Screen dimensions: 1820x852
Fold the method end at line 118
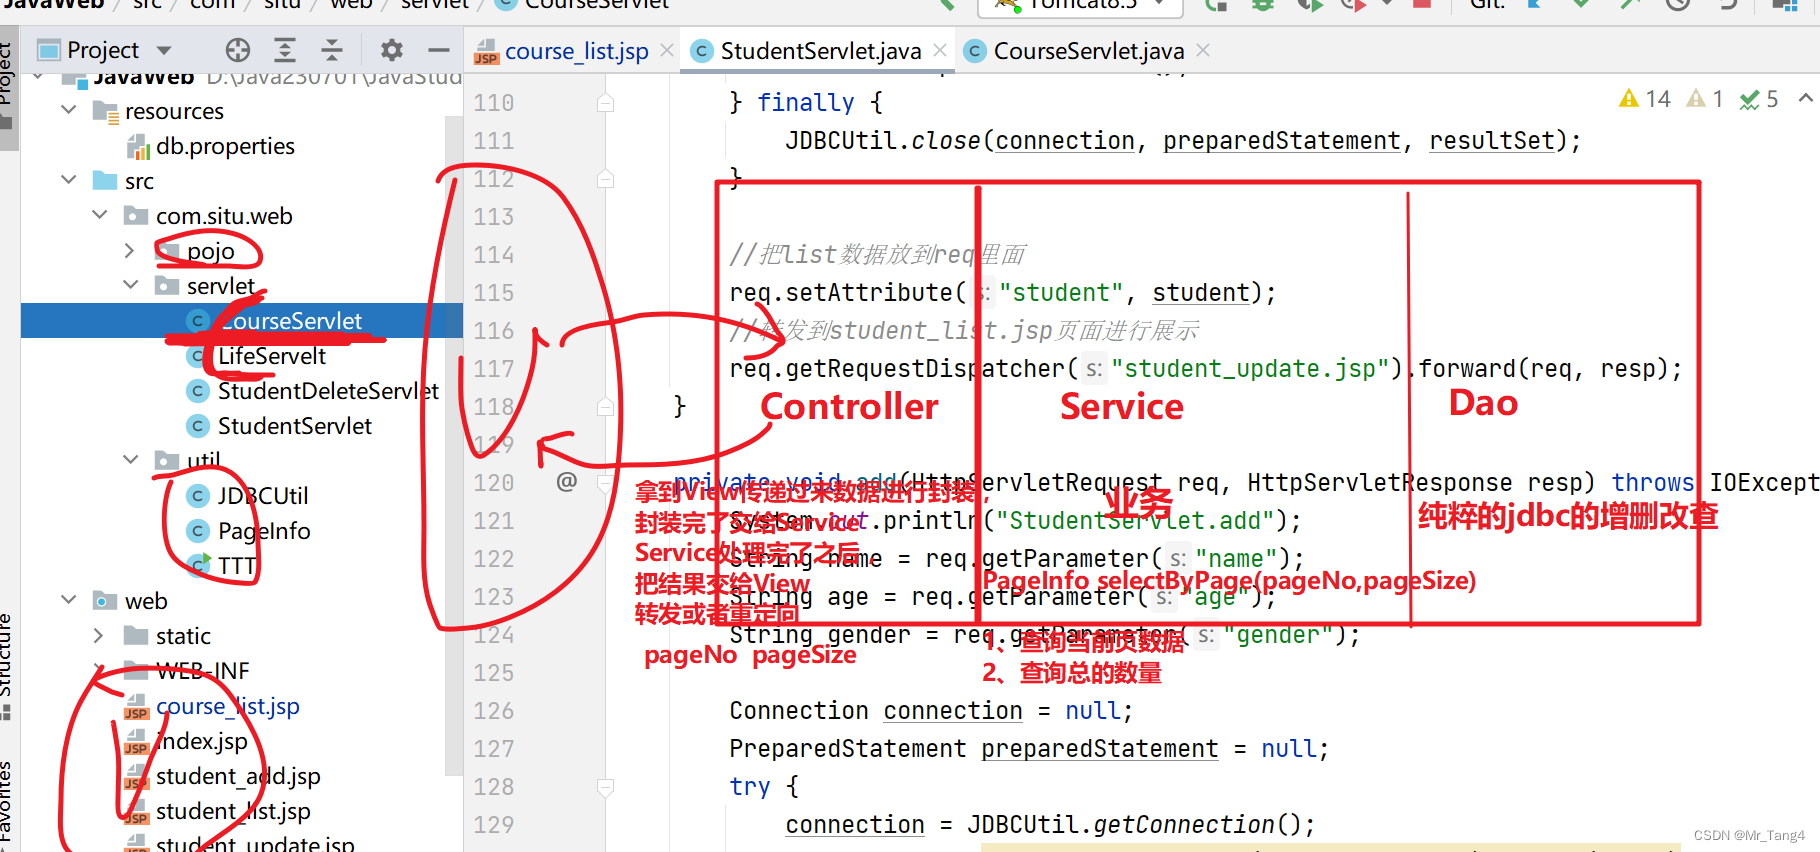(x=605, y=406)
